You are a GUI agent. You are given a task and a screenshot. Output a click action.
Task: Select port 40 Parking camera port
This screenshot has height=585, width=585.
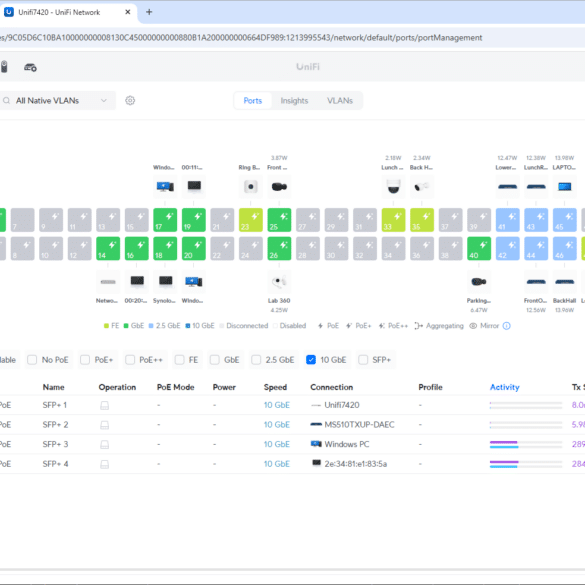[479, 248]
